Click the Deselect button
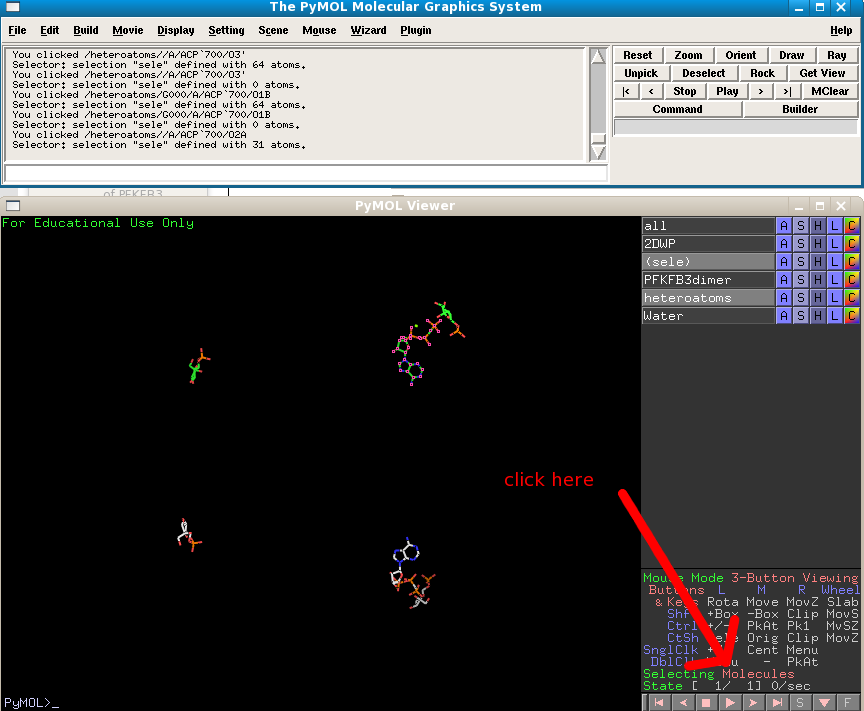The height and width of the screenshot is (711, 864). tap(704, 73)
